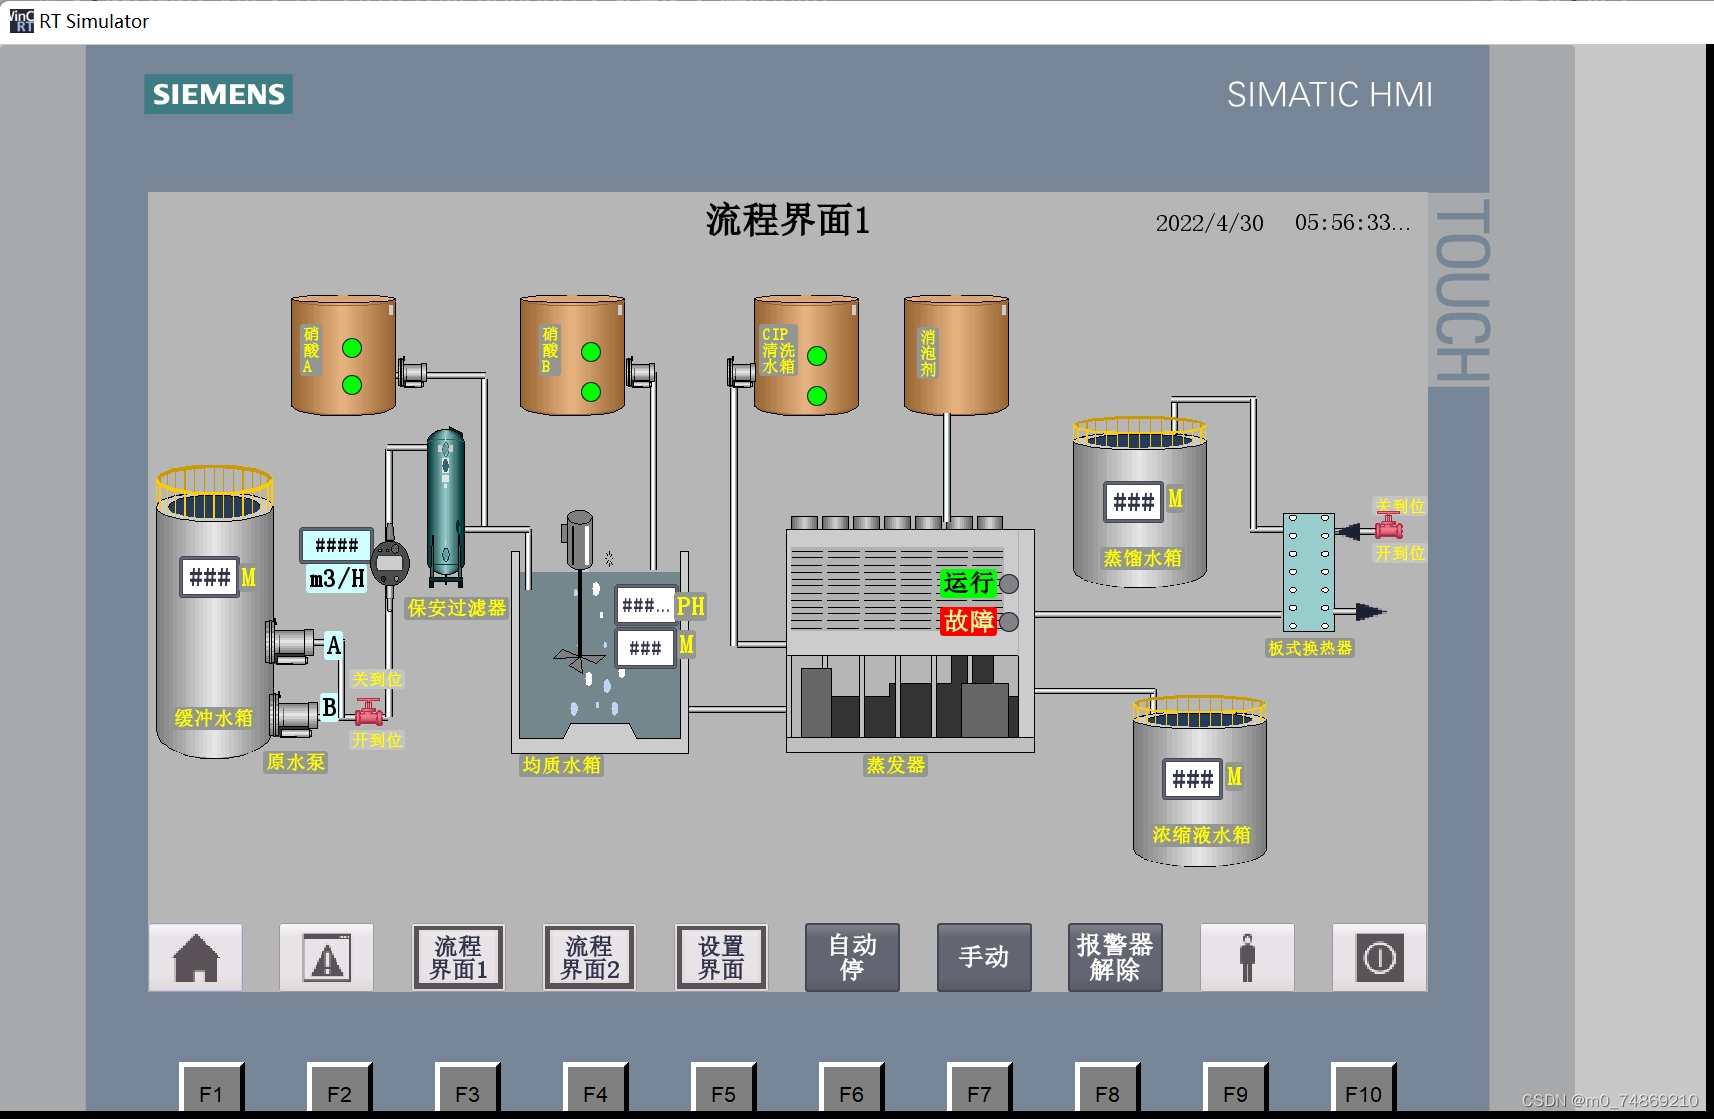Click the 缓冲水箱 tank label

click(214, 718)
